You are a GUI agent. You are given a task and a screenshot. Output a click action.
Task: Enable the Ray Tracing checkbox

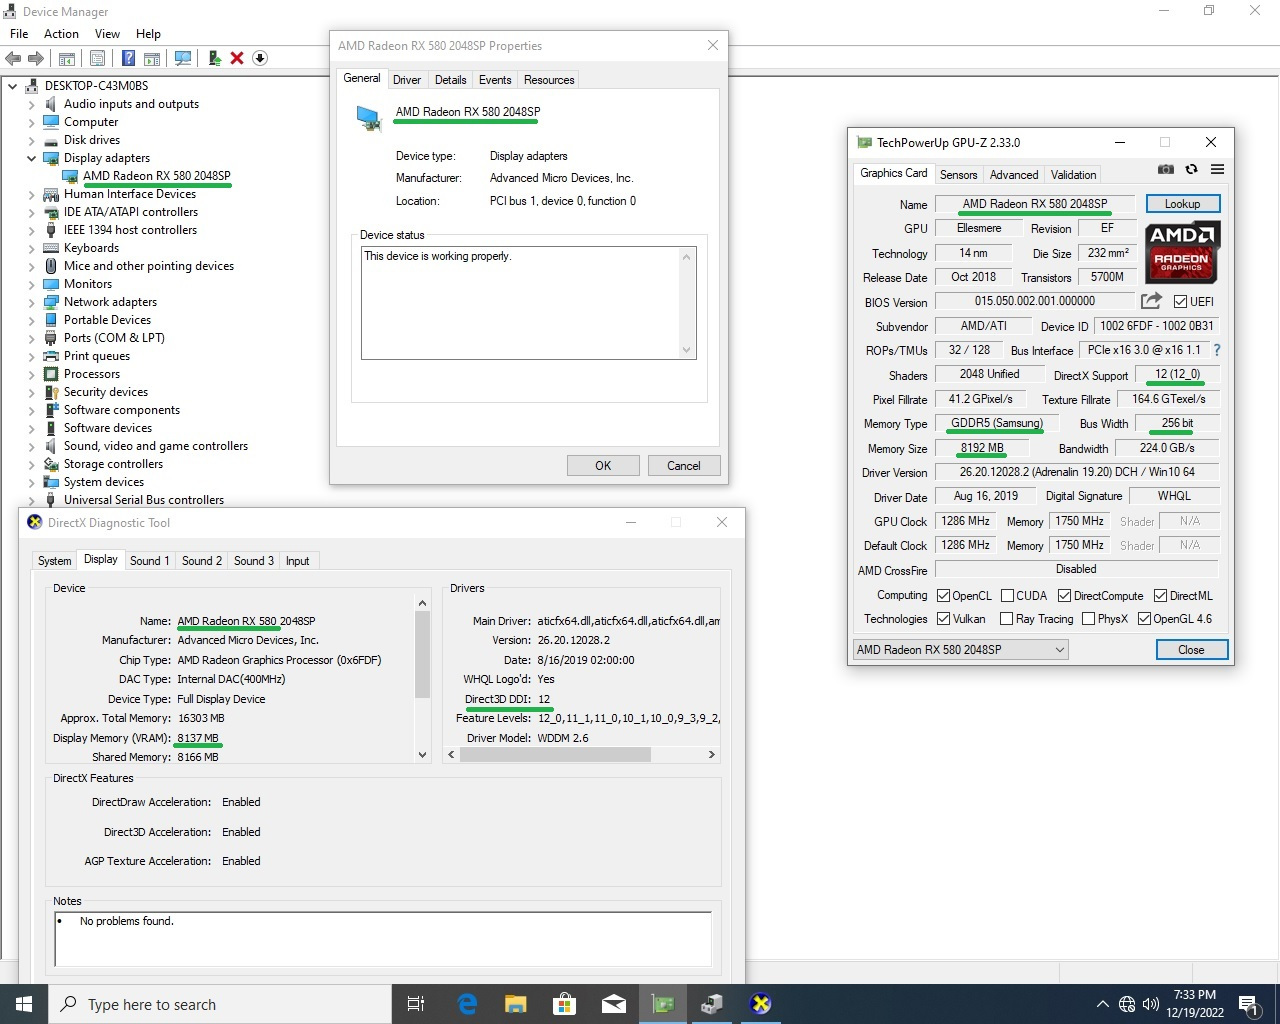coord(1006,619)
